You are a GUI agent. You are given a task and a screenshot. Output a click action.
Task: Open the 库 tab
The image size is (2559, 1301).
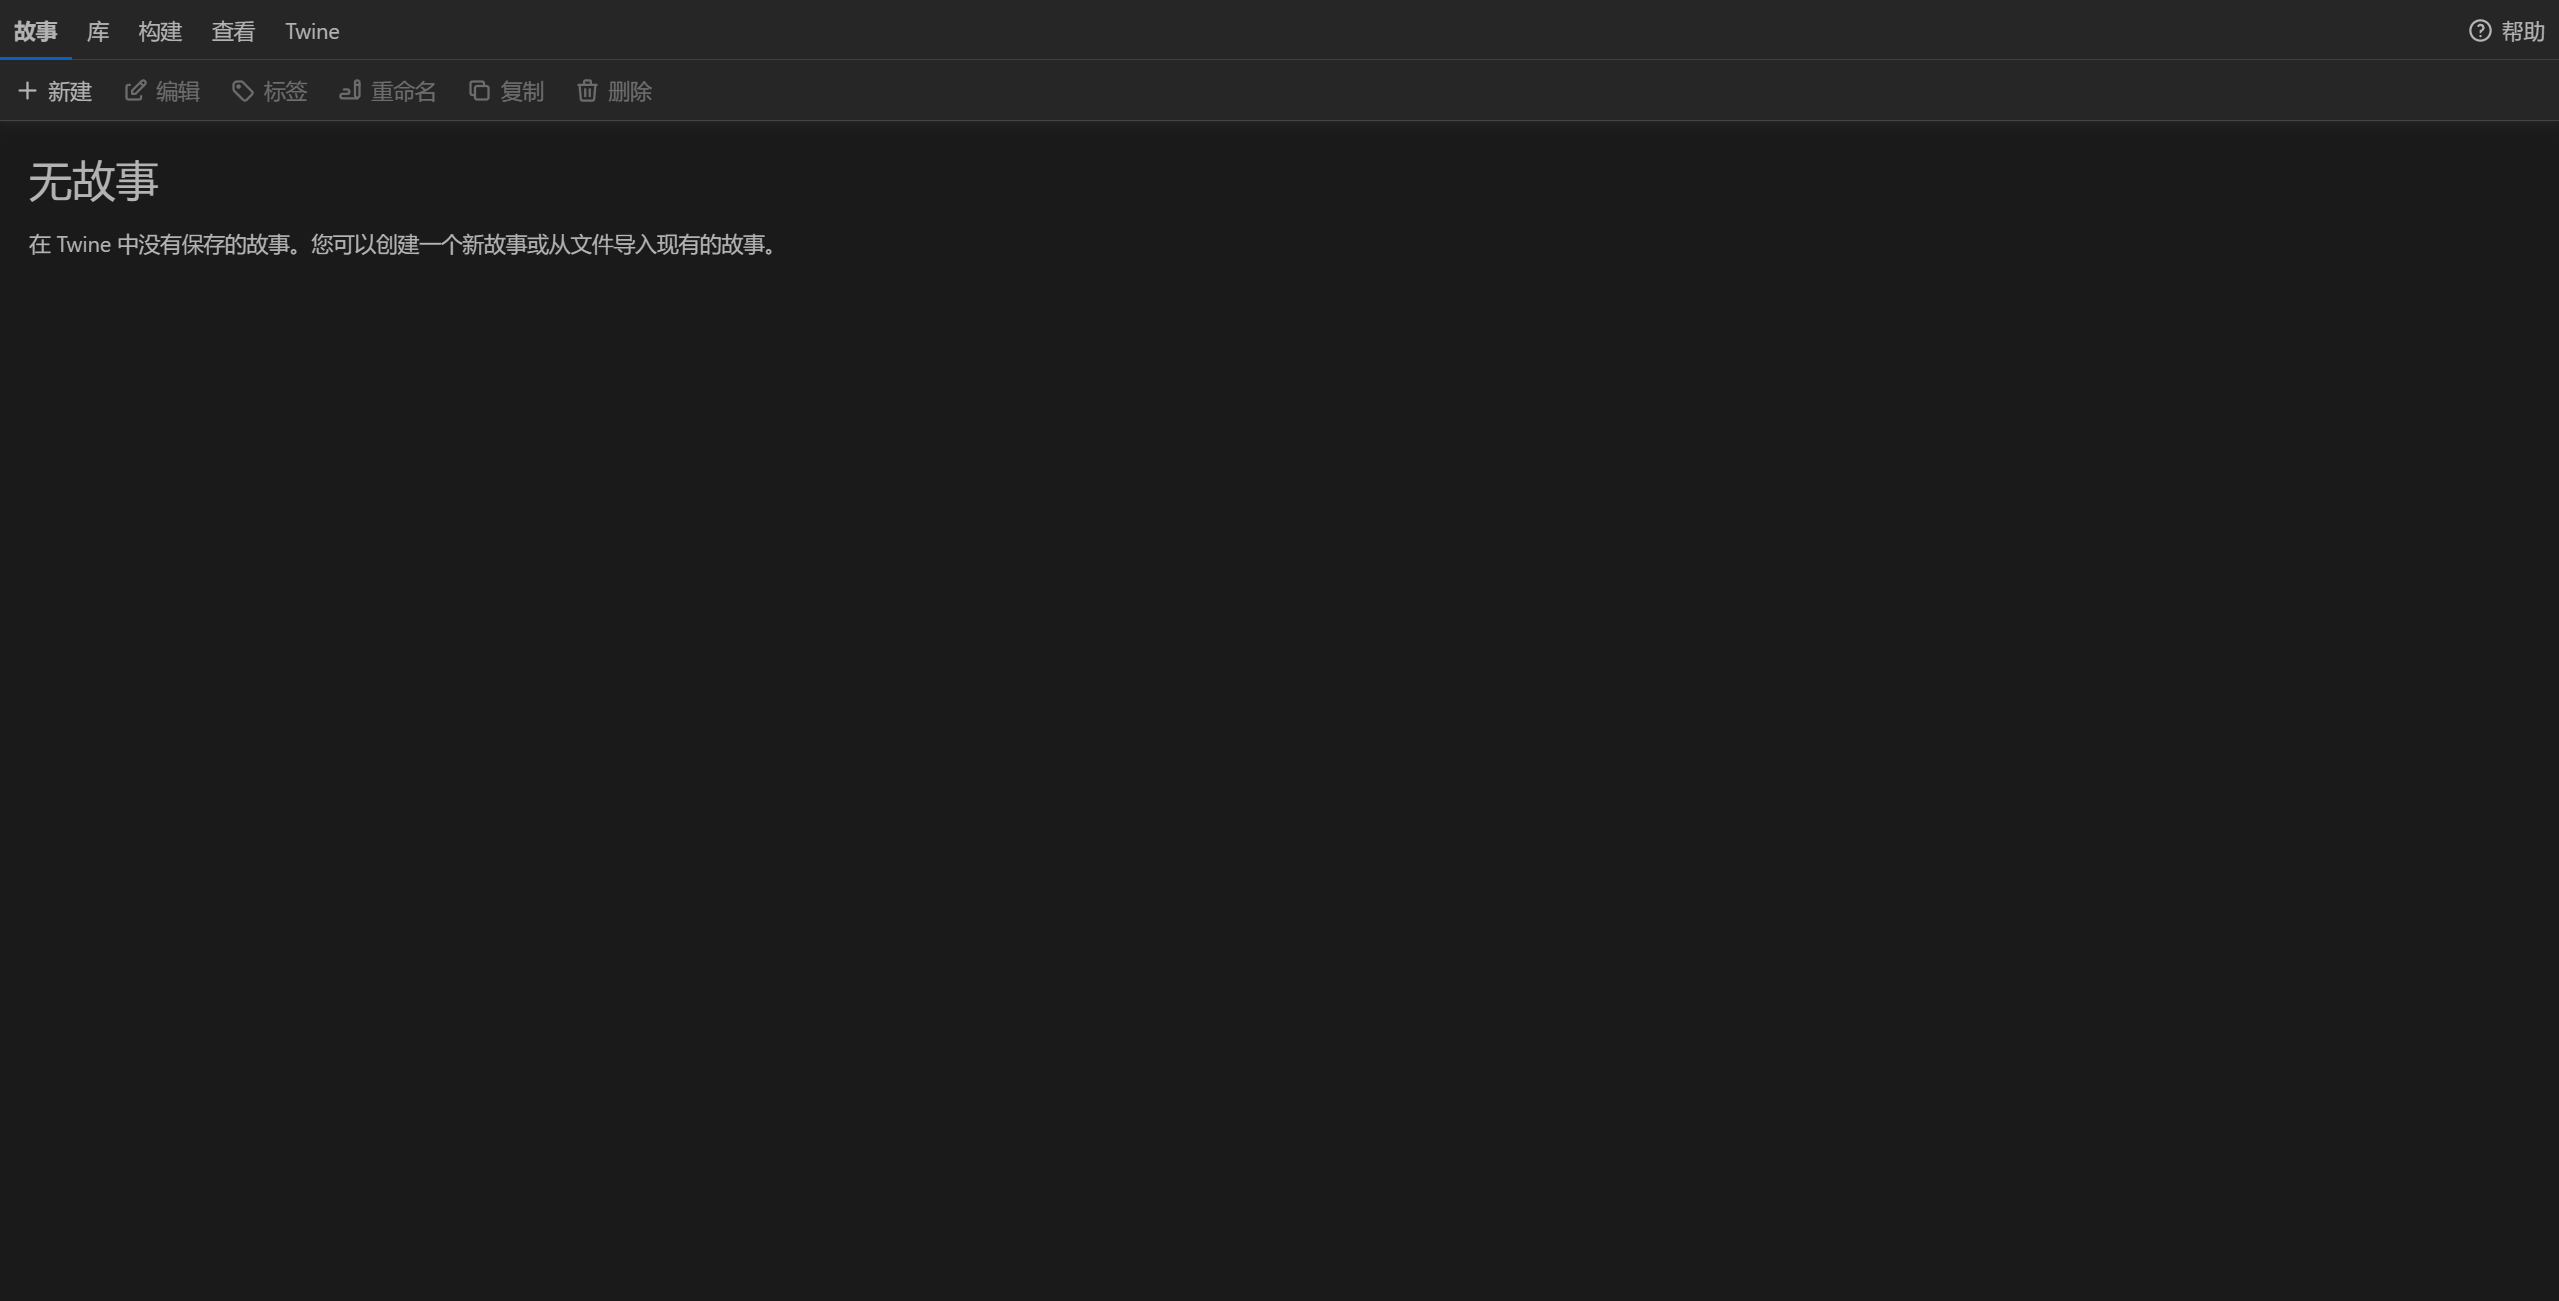98,31
